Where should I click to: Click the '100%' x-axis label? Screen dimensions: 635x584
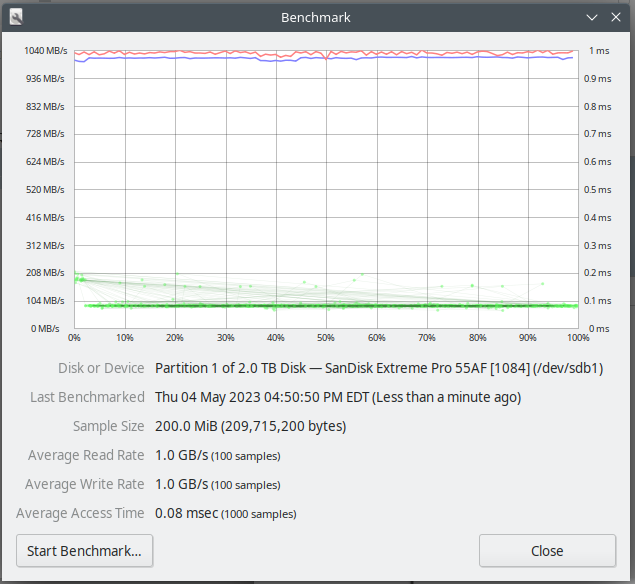point(578,338)
